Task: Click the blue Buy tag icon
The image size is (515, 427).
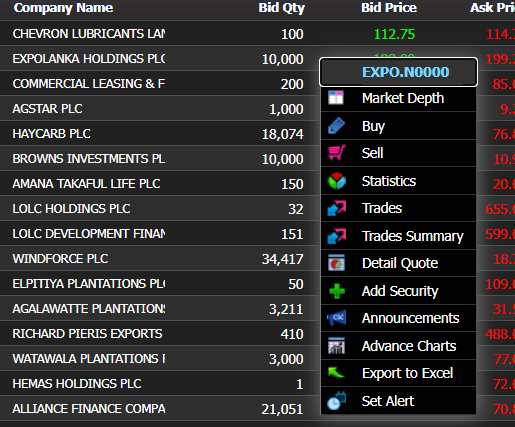Action: (336, 126)
